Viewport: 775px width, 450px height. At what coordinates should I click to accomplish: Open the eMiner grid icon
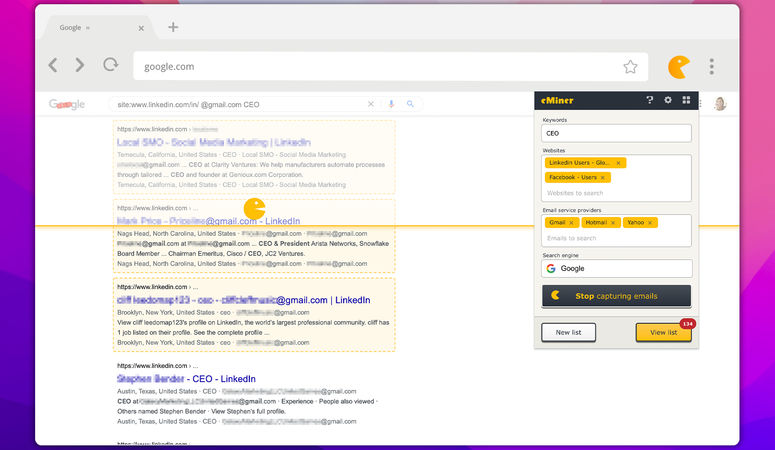tap(686, 100)
